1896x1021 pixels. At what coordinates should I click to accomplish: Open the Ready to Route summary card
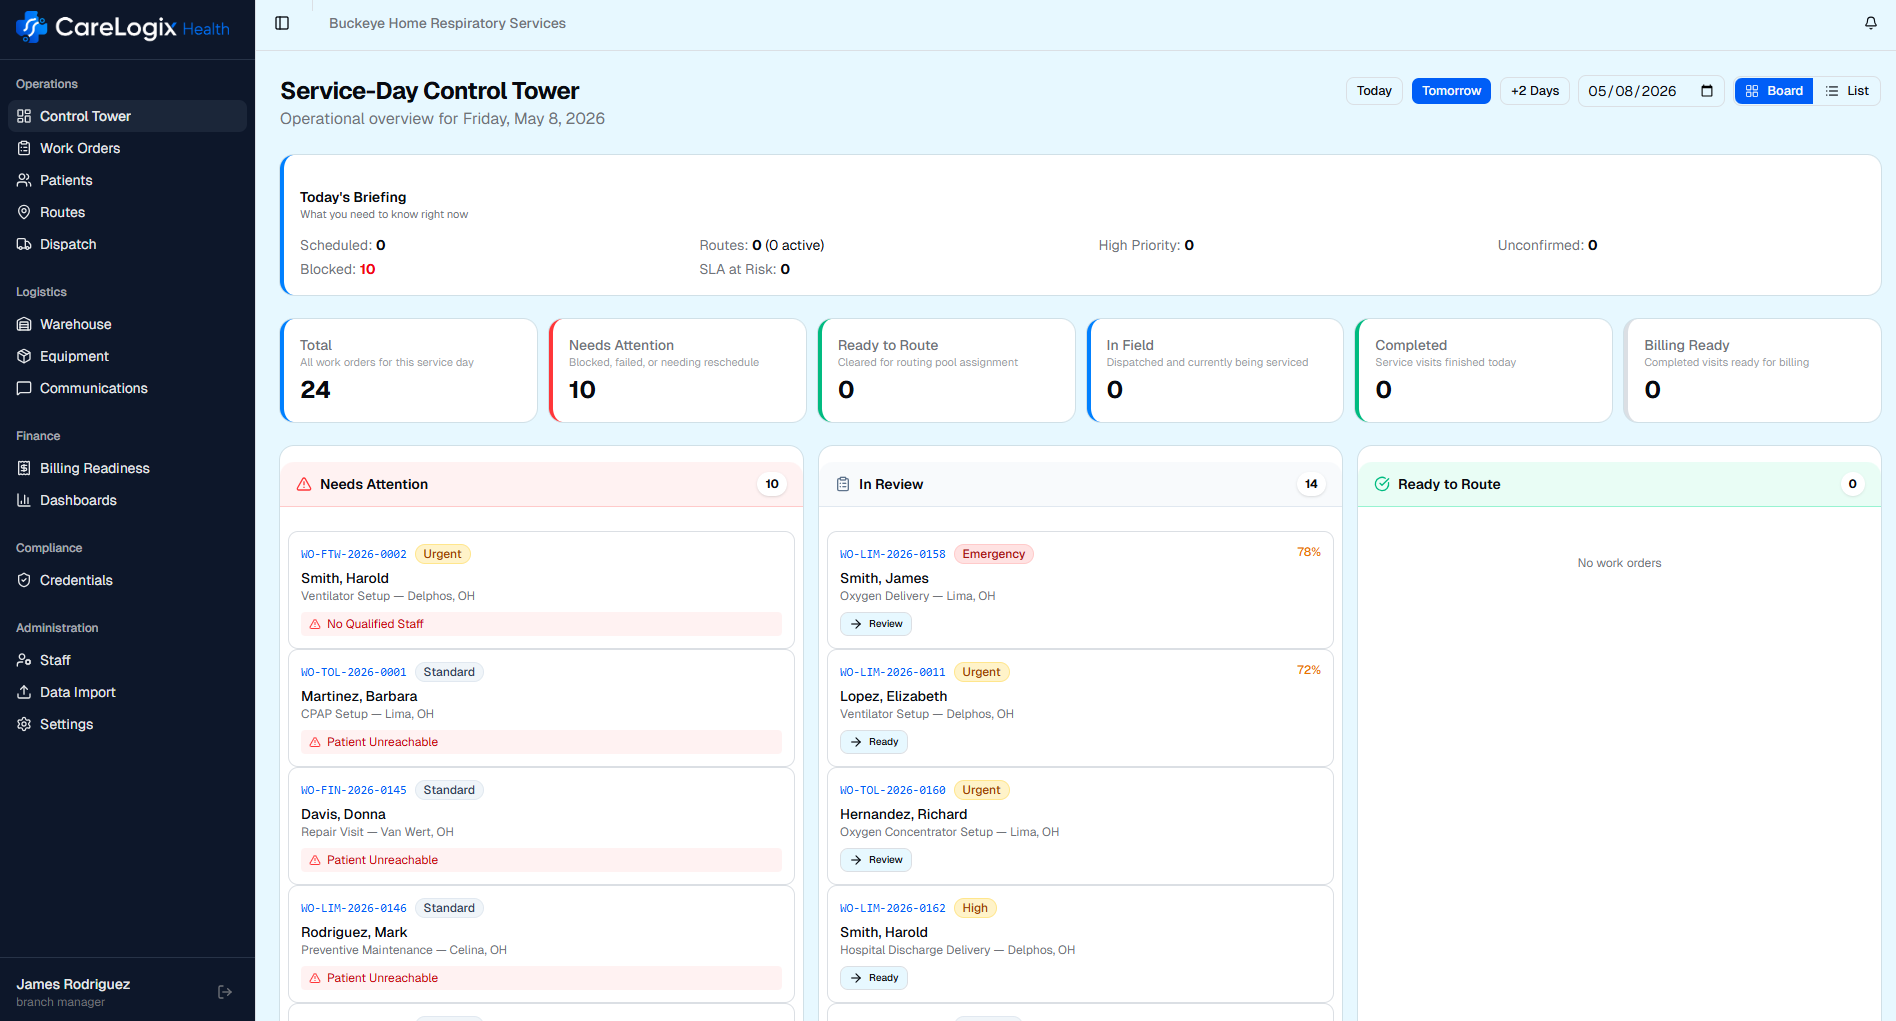(946, 370)
